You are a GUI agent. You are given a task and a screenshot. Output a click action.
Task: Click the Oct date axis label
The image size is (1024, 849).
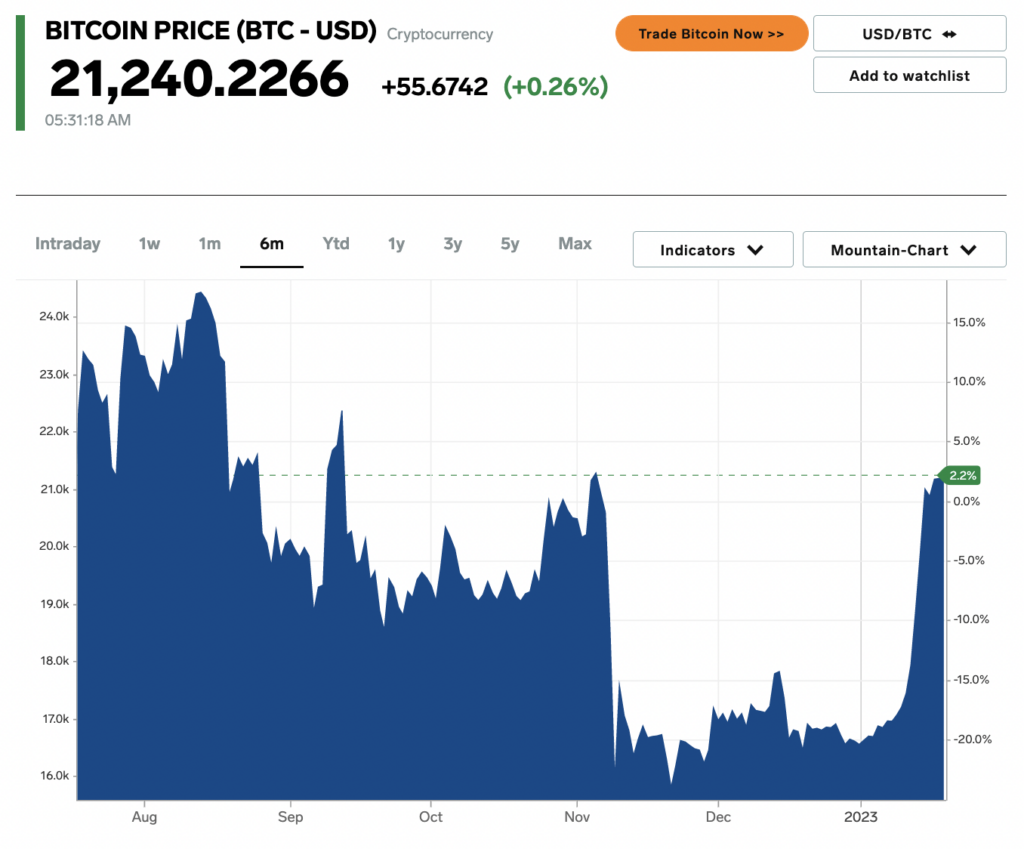[430, 817]
